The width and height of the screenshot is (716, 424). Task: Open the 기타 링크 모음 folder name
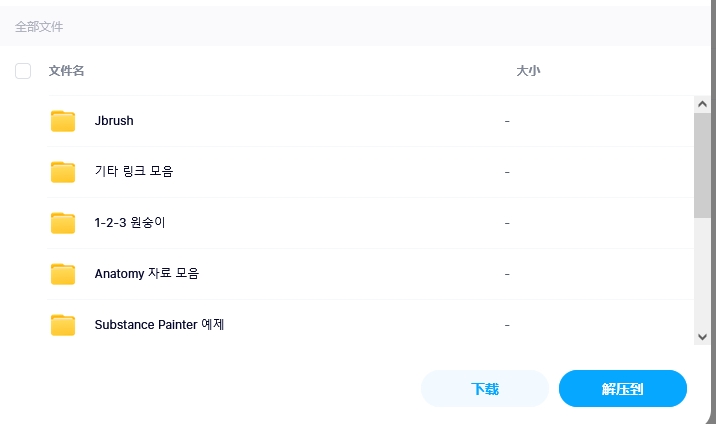pos(134,172)
